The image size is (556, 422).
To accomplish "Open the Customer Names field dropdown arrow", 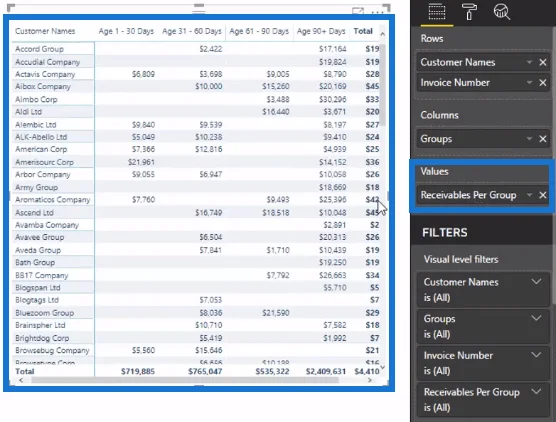I will tap(529, 62).
